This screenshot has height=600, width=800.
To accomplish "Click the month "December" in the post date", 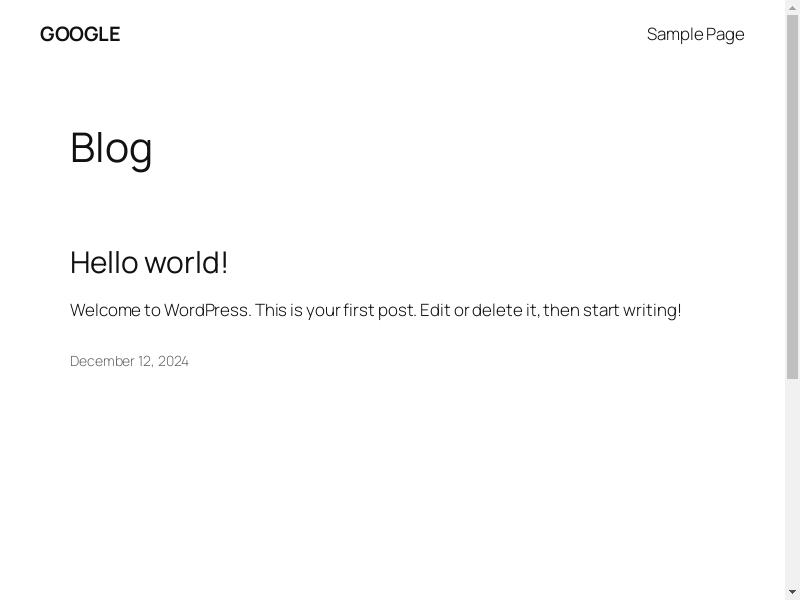I will pos(103,361).
